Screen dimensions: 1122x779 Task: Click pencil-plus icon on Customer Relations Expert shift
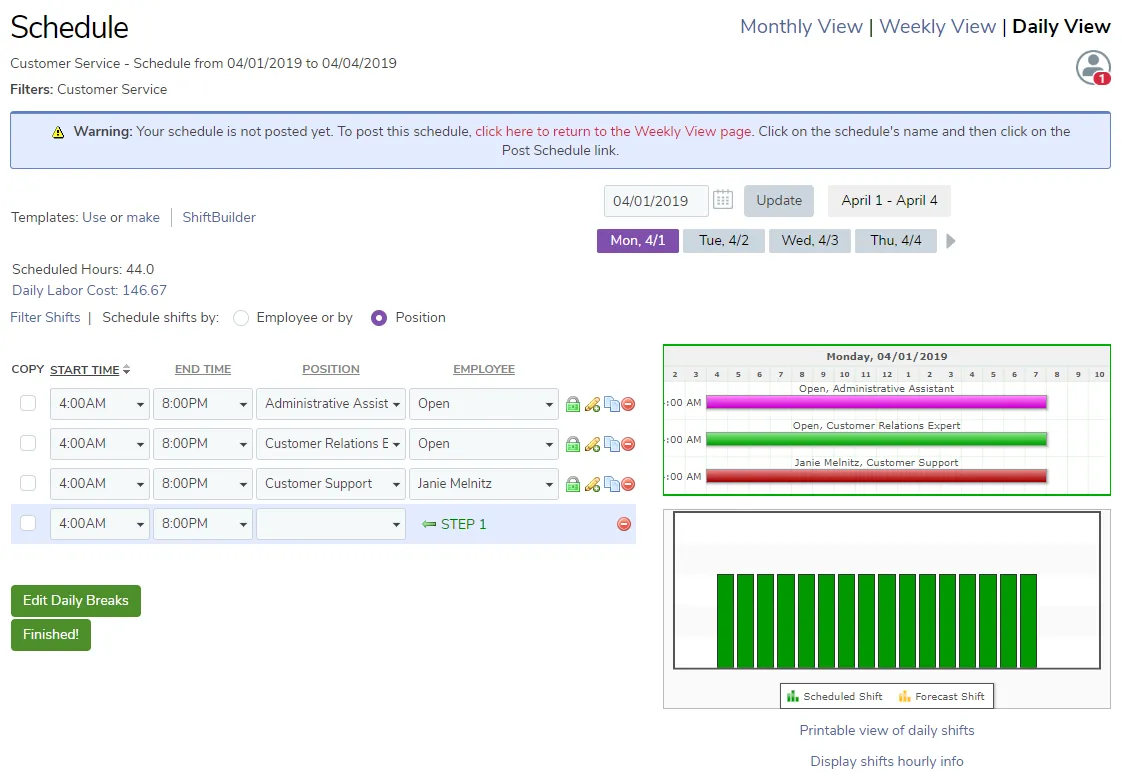(592, 444)
